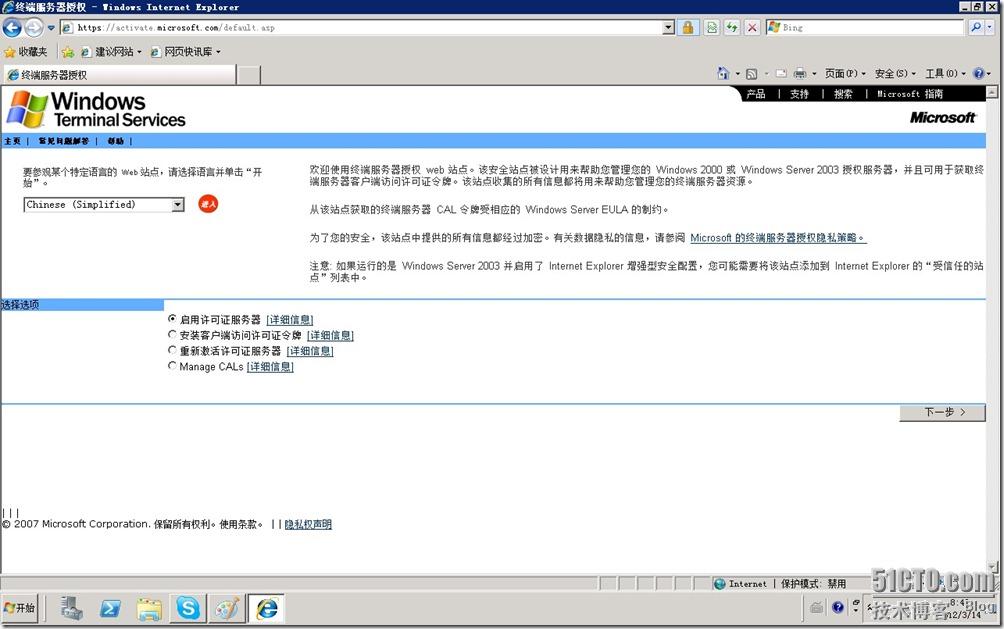Image resolution: width=1004 pixels, height=629 pixels.
Task: Open Microsoft 的终端服务器授权隐私策略 link
Action: [778, 238]
